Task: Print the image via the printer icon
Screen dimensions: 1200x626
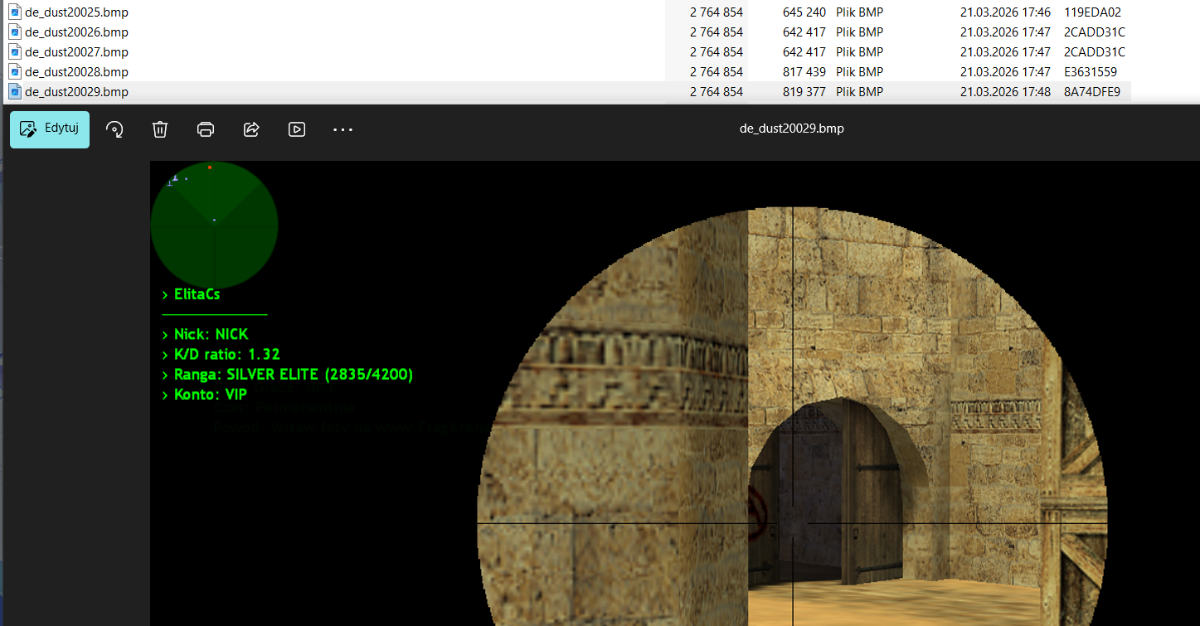Action: [x=206, y=129]
